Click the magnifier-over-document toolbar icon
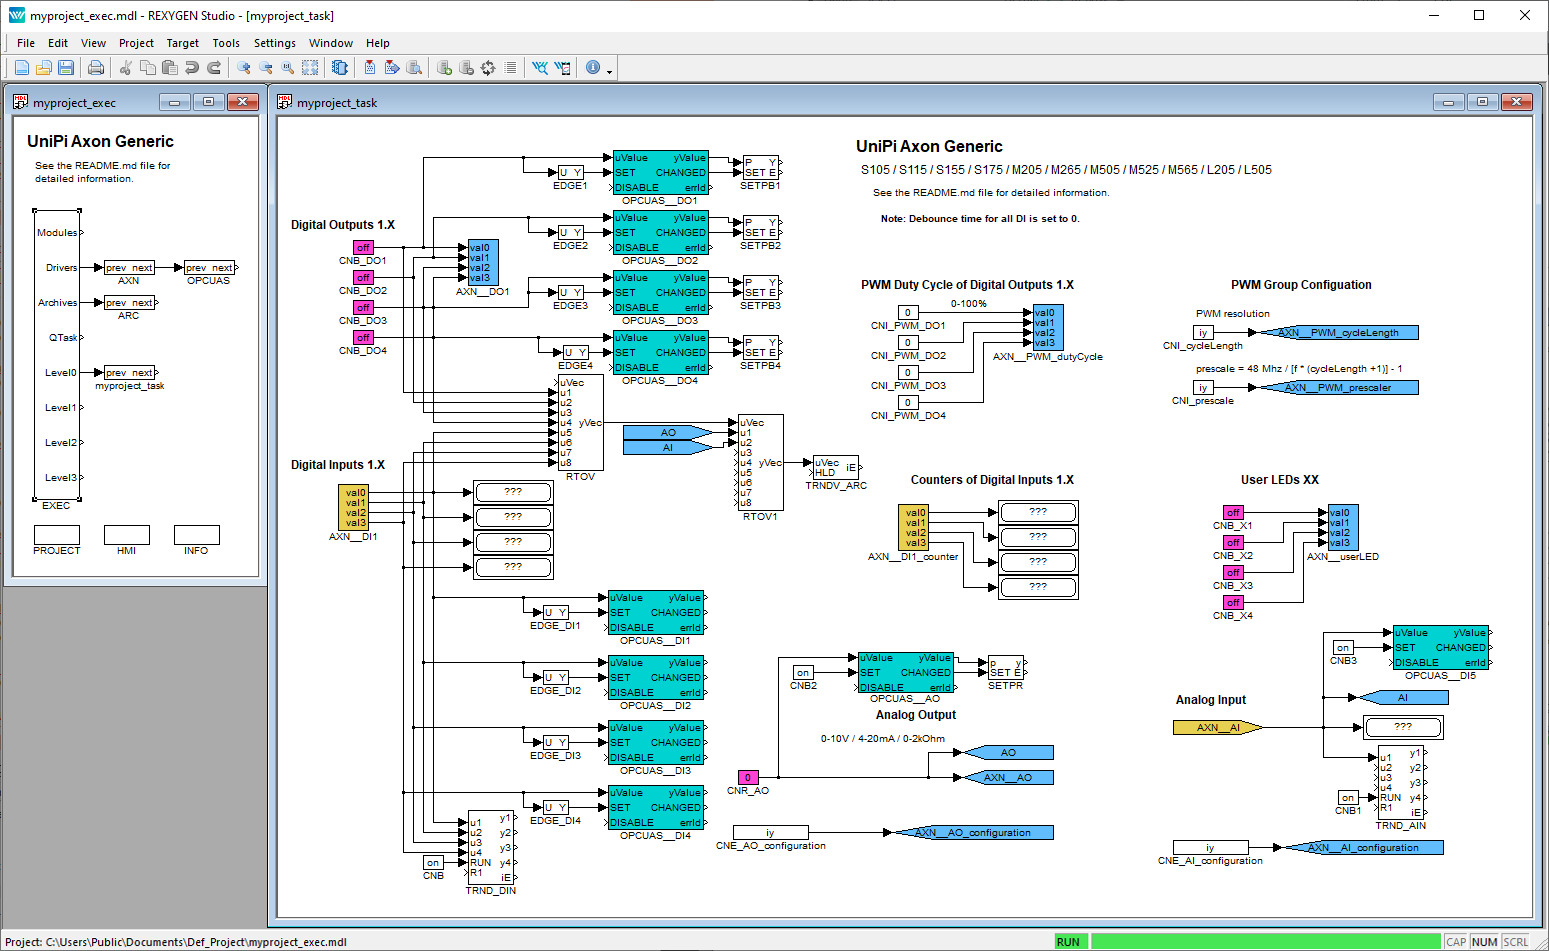1549x951 pixels. [414, 68]
